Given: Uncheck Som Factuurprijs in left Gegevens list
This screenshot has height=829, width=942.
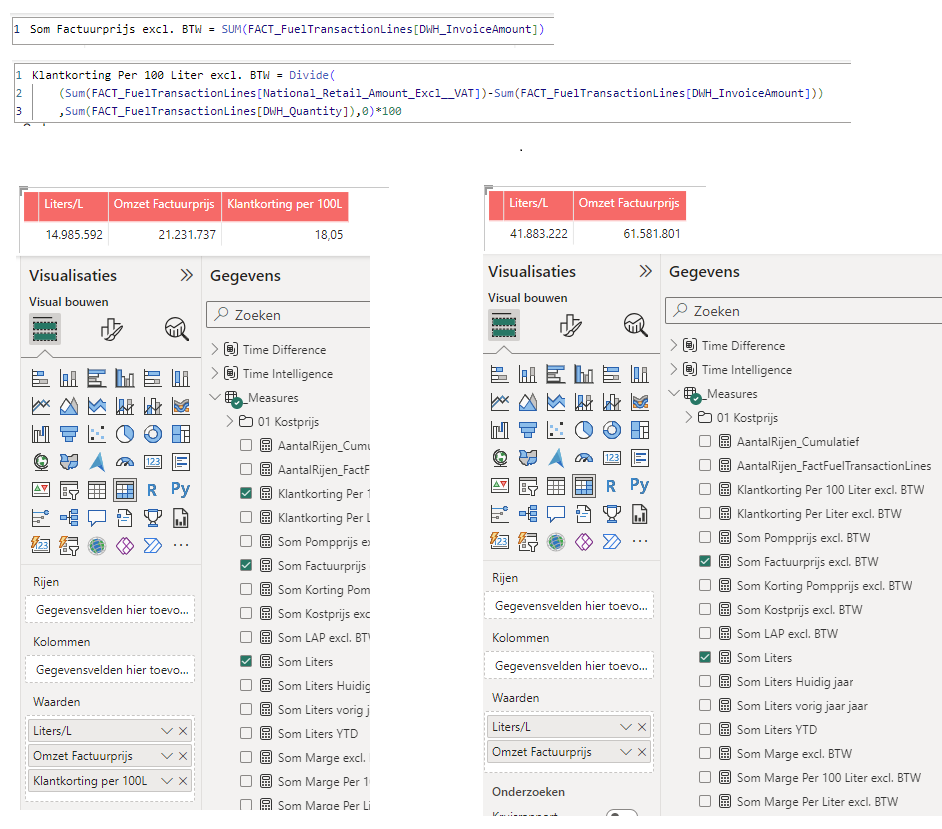Looking at the screenshot, I should click(x=246, y=565).
